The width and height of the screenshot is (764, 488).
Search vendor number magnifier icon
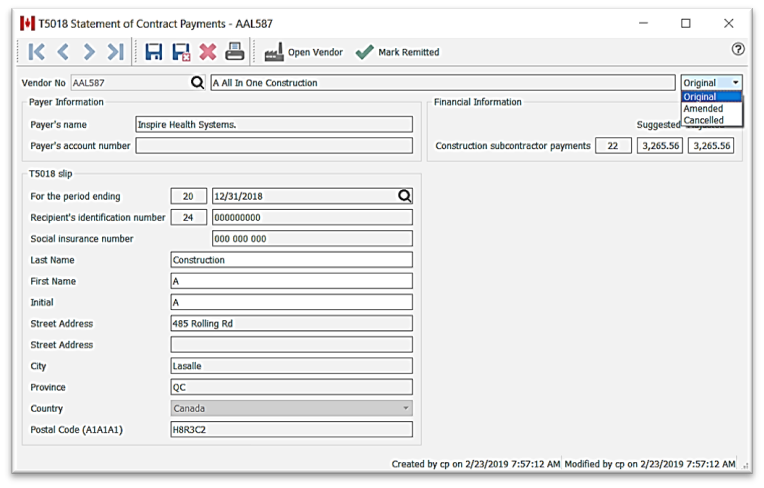click(197, 83)
